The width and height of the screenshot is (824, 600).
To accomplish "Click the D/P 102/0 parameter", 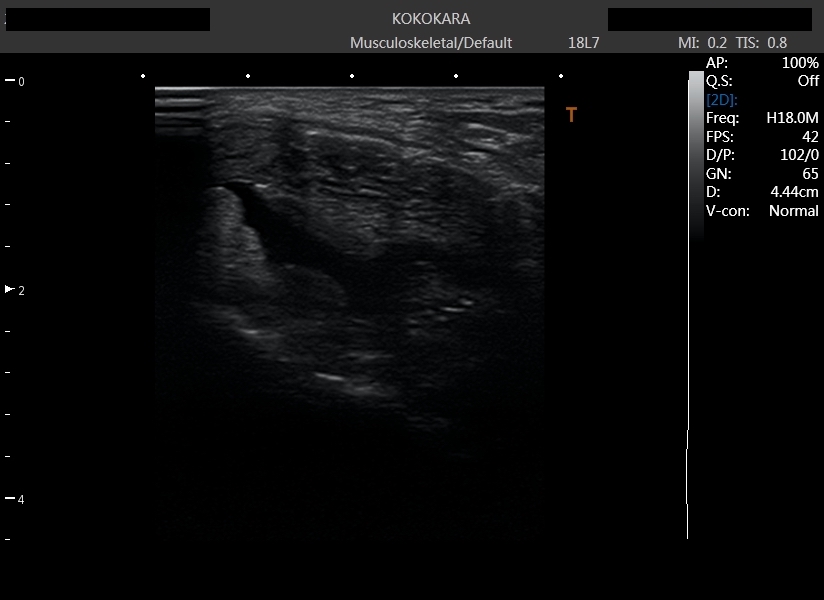I will pos(798,155).
